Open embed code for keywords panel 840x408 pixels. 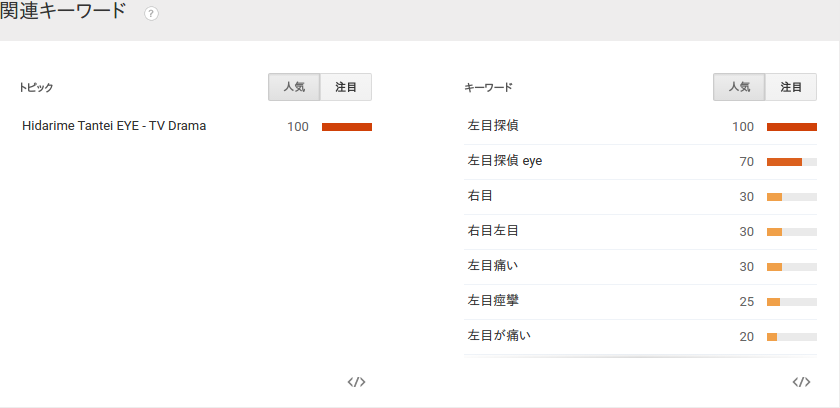tap(801, 382)
